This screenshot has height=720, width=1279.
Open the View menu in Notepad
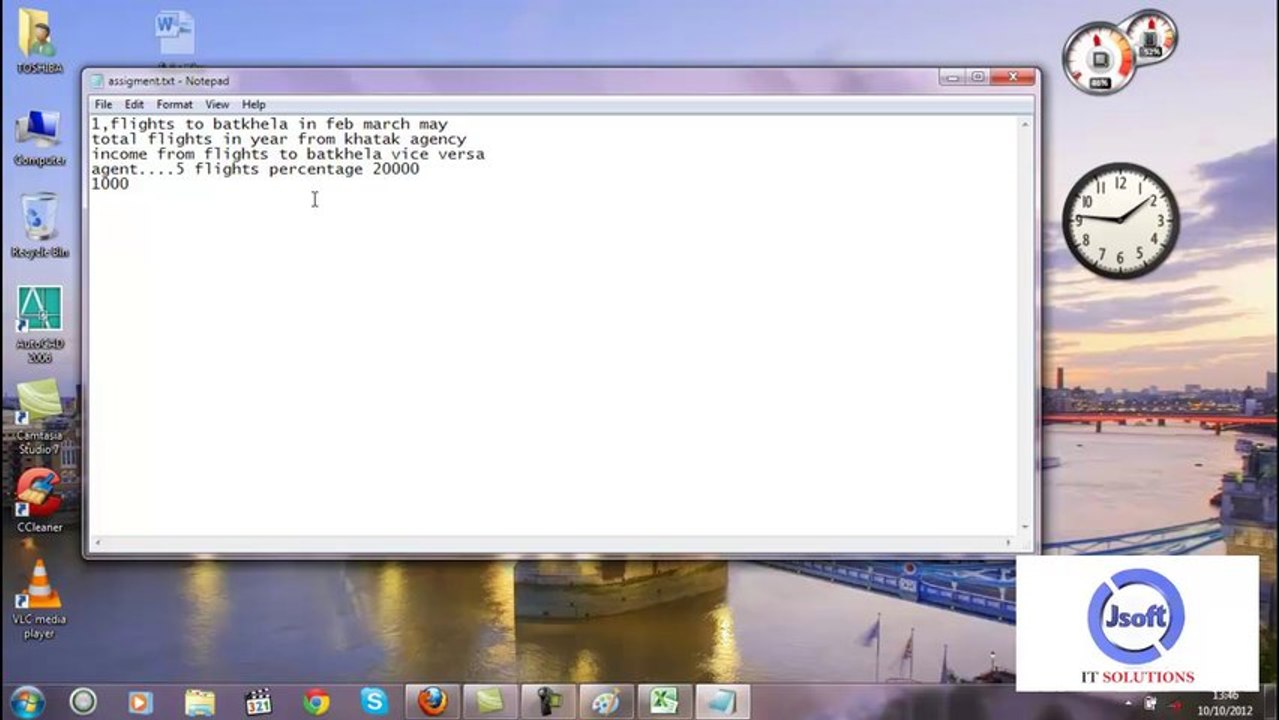(217, 104)
